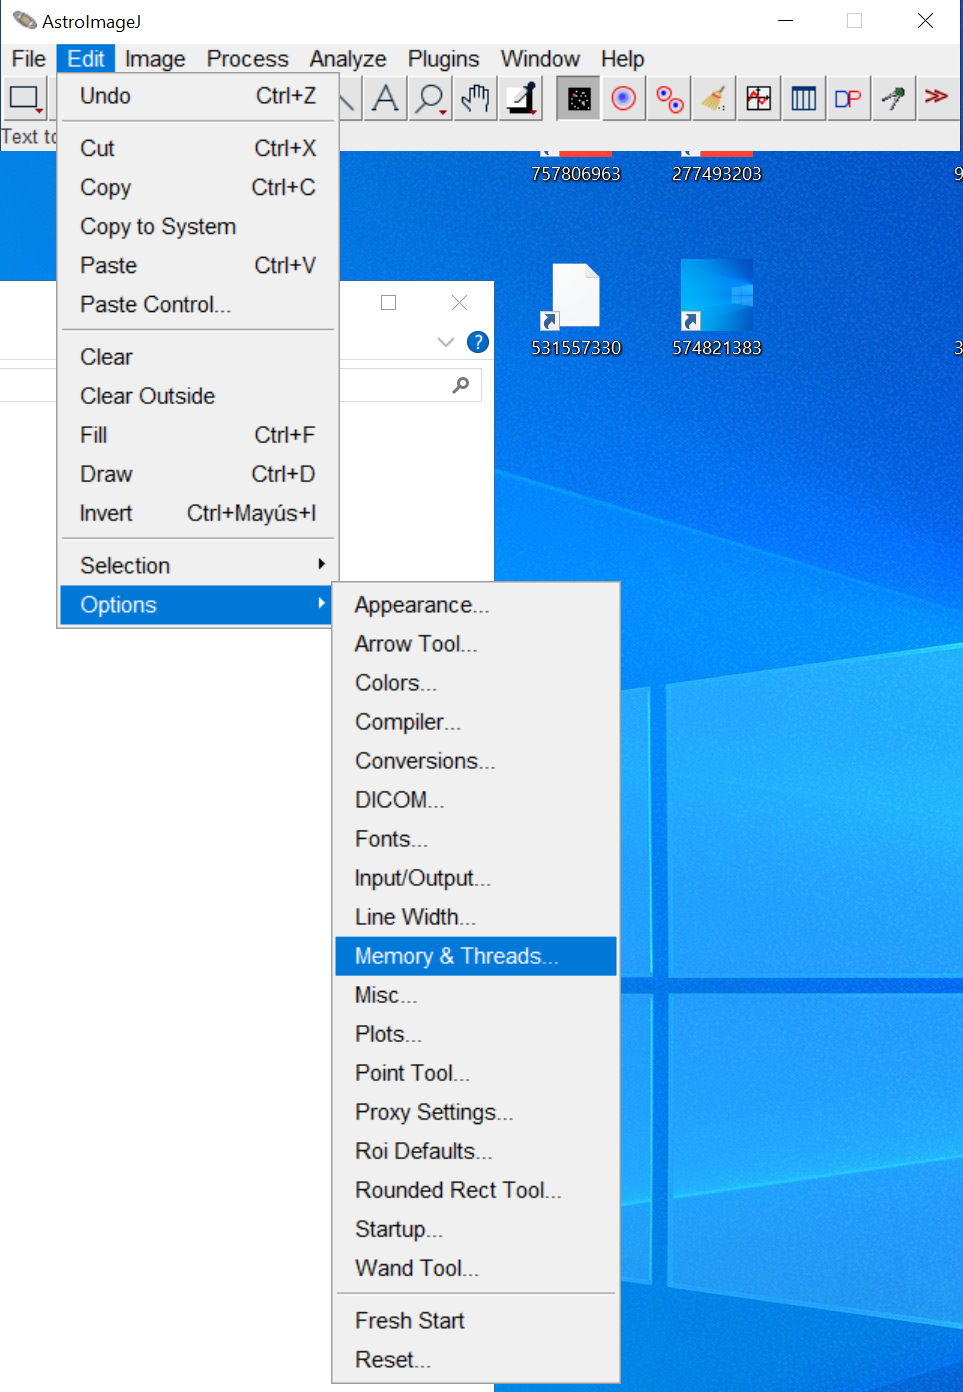Select the Magnifying glass zoom tool

pos(430,98)
